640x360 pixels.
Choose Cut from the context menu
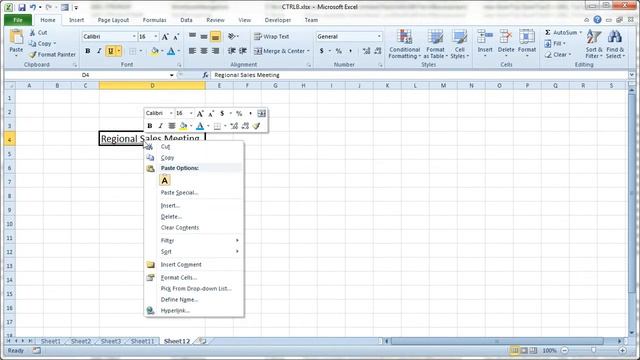tap(194, 147)
